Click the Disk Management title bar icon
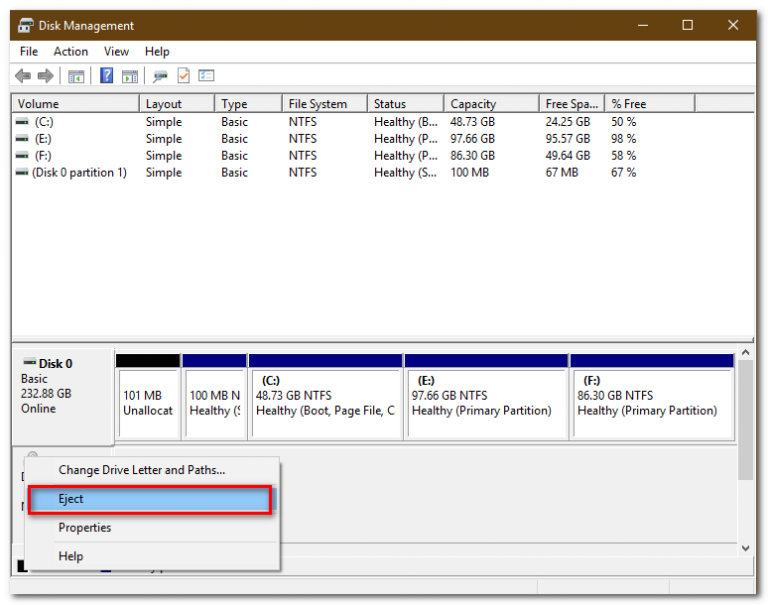The image size is (768, 605). click(x=25, y=25)
